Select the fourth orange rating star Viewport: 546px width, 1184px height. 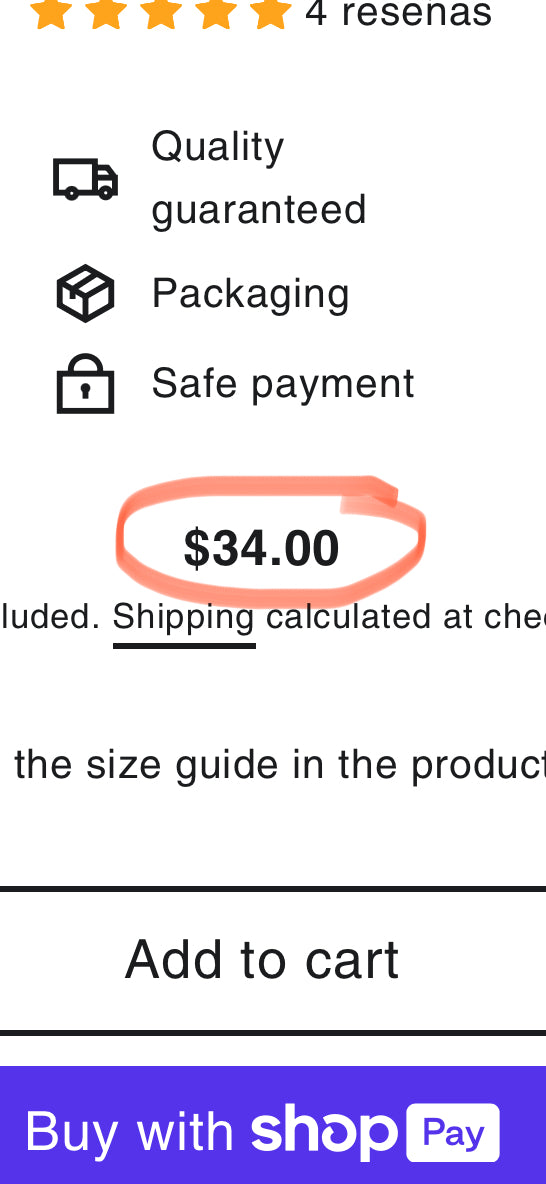coord(216,14)
